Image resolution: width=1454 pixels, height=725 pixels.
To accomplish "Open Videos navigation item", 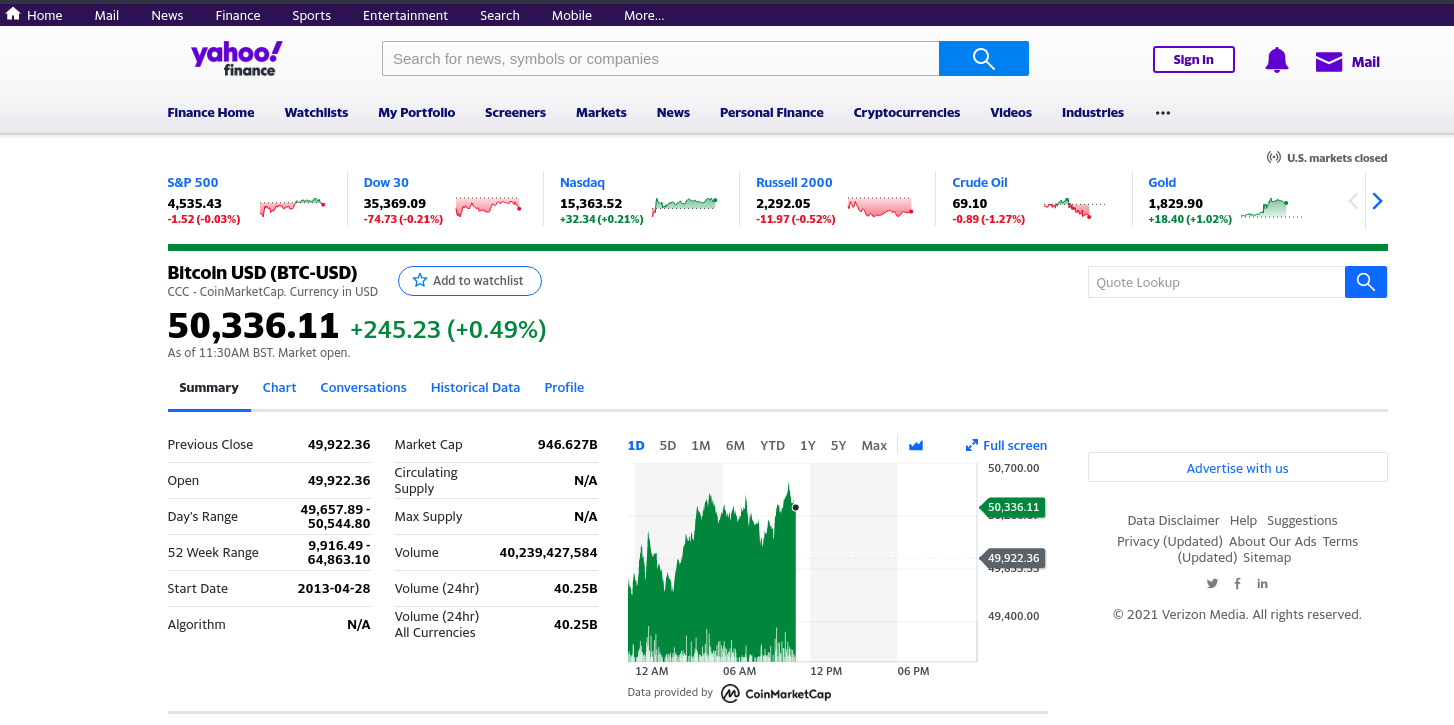I will click(x=1011, y=113).
